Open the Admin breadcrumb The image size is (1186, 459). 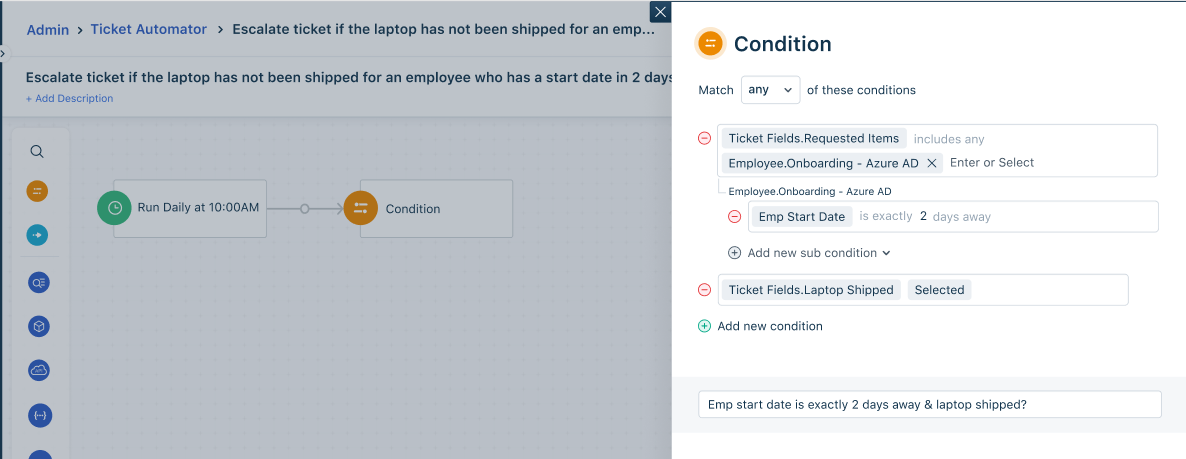pyautogui.click(x=48, y=30)
